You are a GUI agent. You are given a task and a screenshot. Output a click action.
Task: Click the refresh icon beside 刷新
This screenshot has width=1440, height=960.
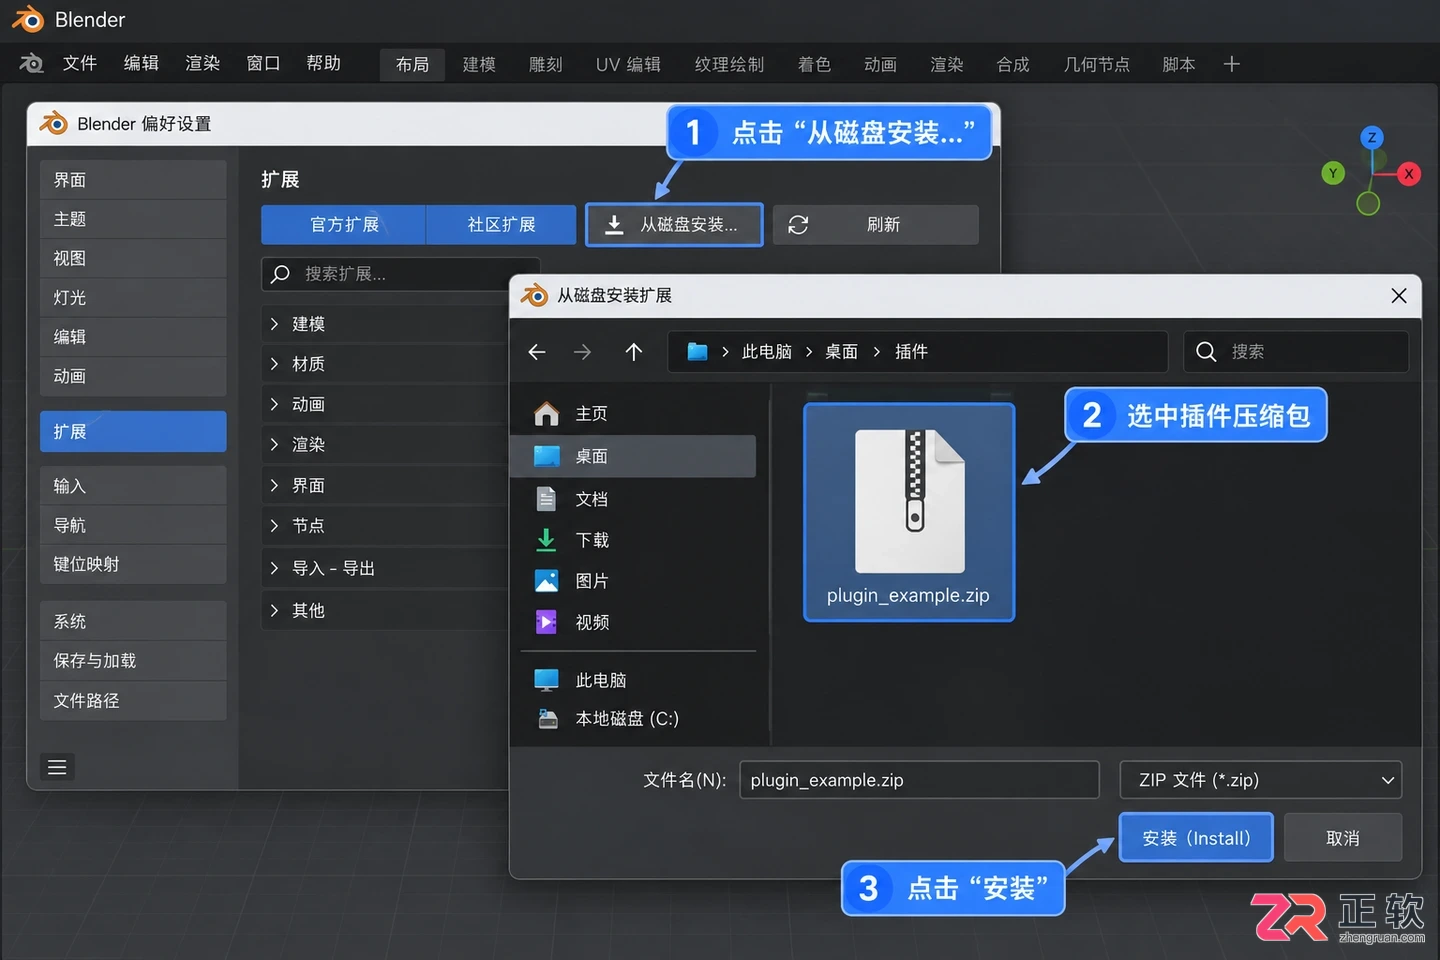(x=798, y=225)
